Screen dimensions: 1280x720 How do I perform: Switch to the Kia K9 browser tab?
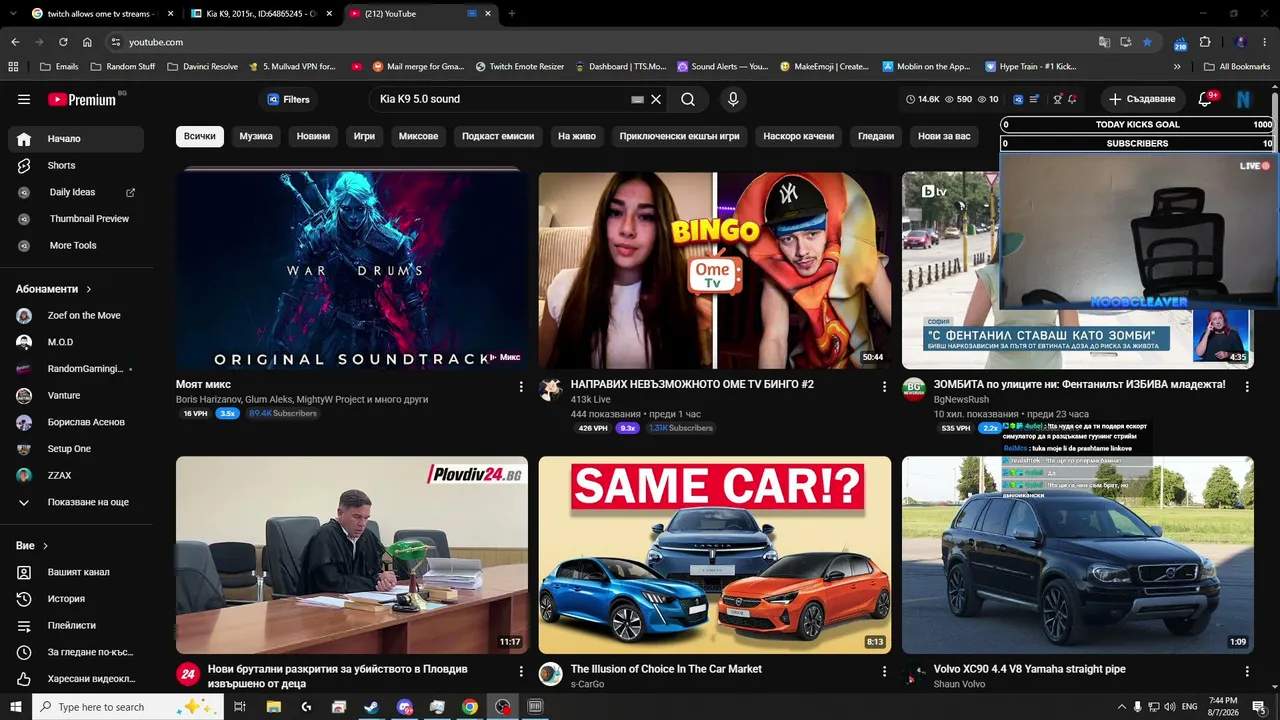[x=262, y=14]
